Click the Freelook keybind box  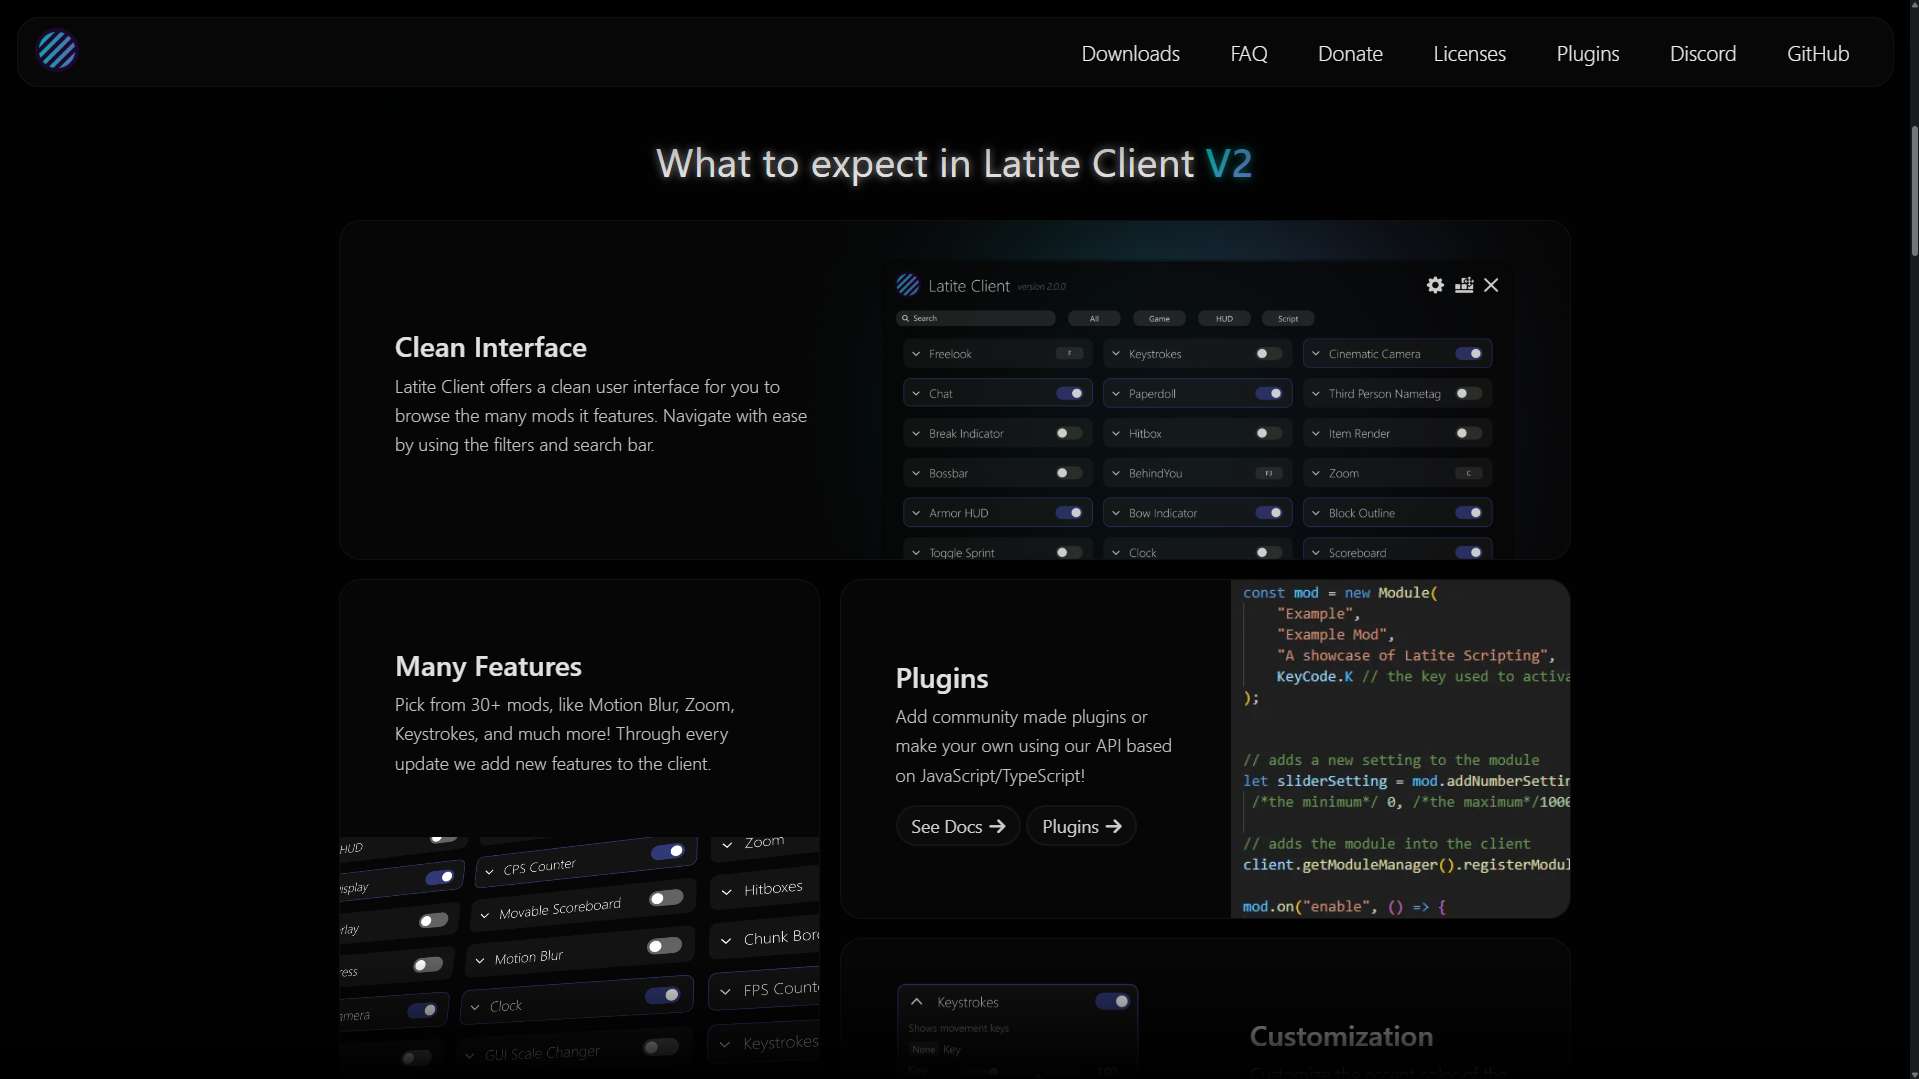tap(1069, 353)
